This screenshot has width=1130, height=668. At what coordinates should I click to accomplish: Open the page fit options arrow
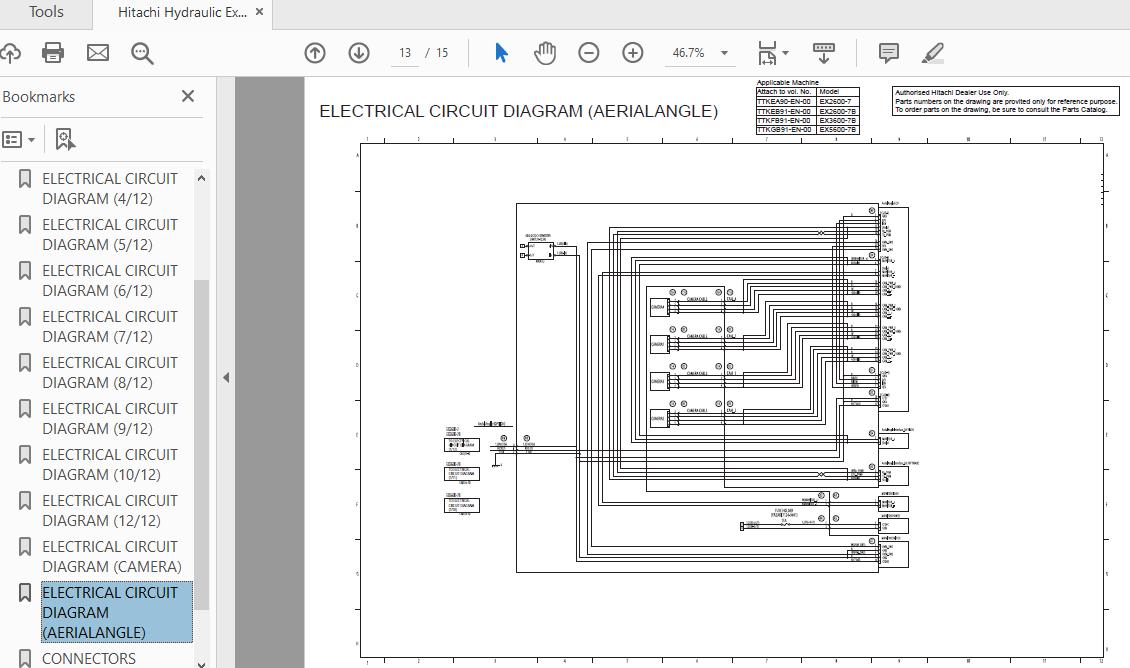[786, 53]
